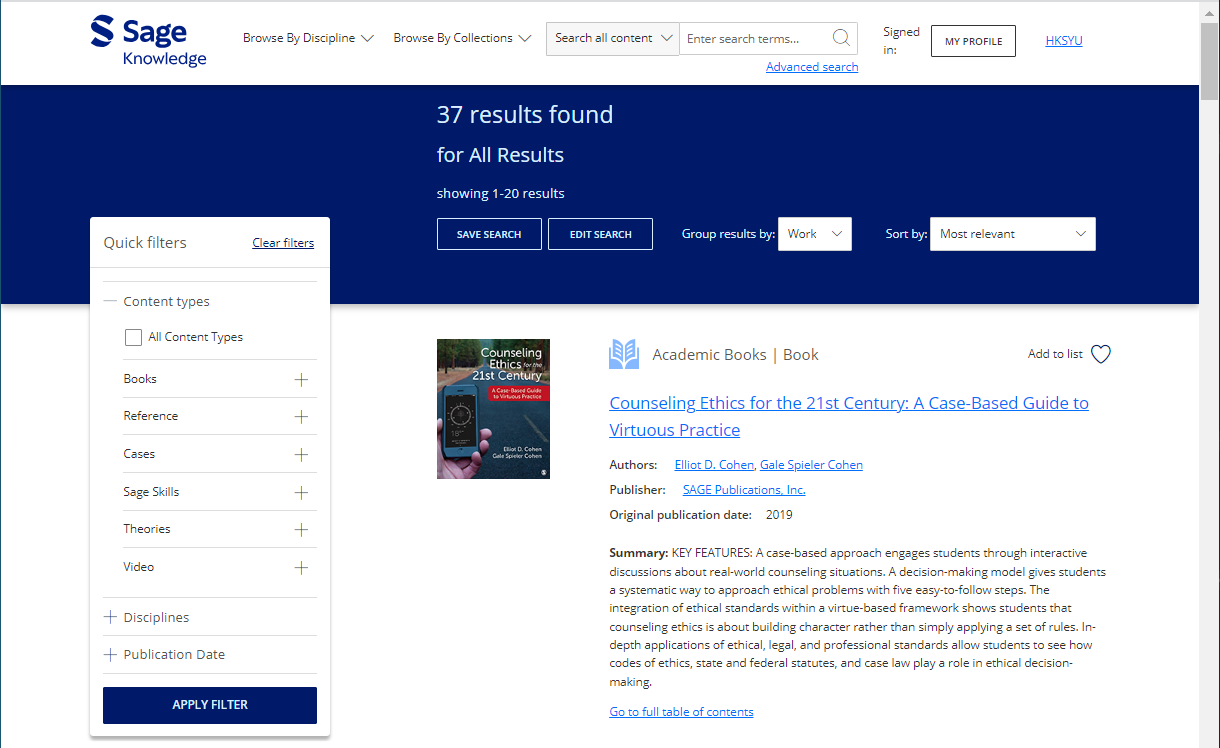Expand the Disciplines filter section
The image size is (1220, 748).
click(111, 617)
